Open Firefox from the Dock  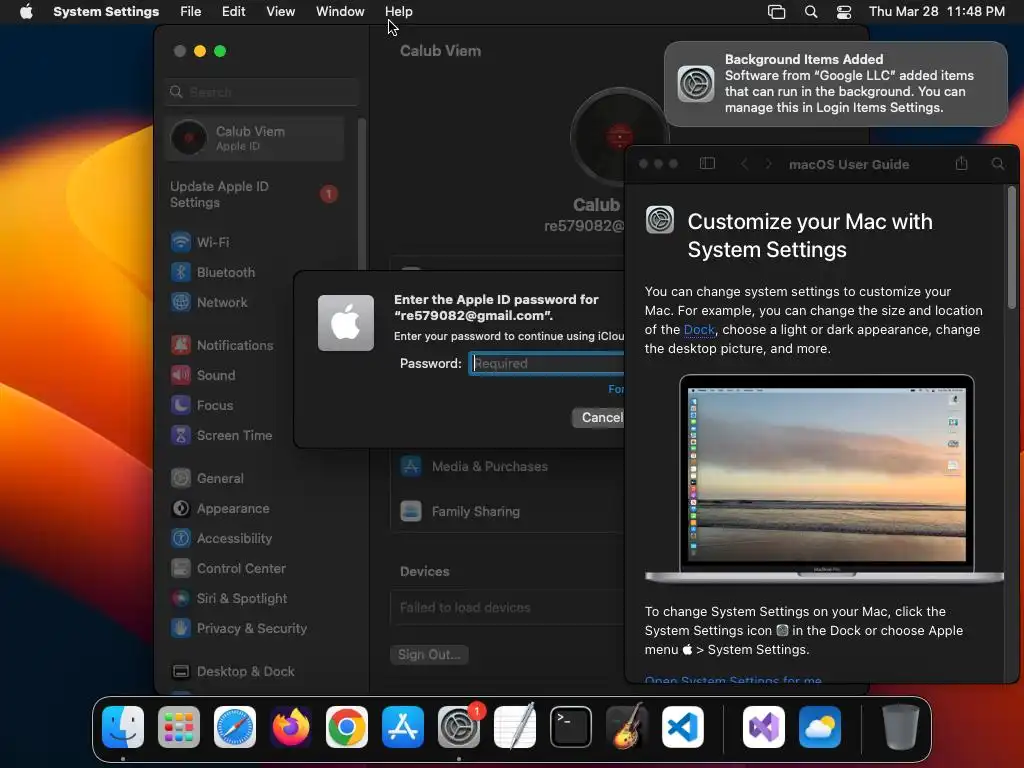[x=291, y=726]
